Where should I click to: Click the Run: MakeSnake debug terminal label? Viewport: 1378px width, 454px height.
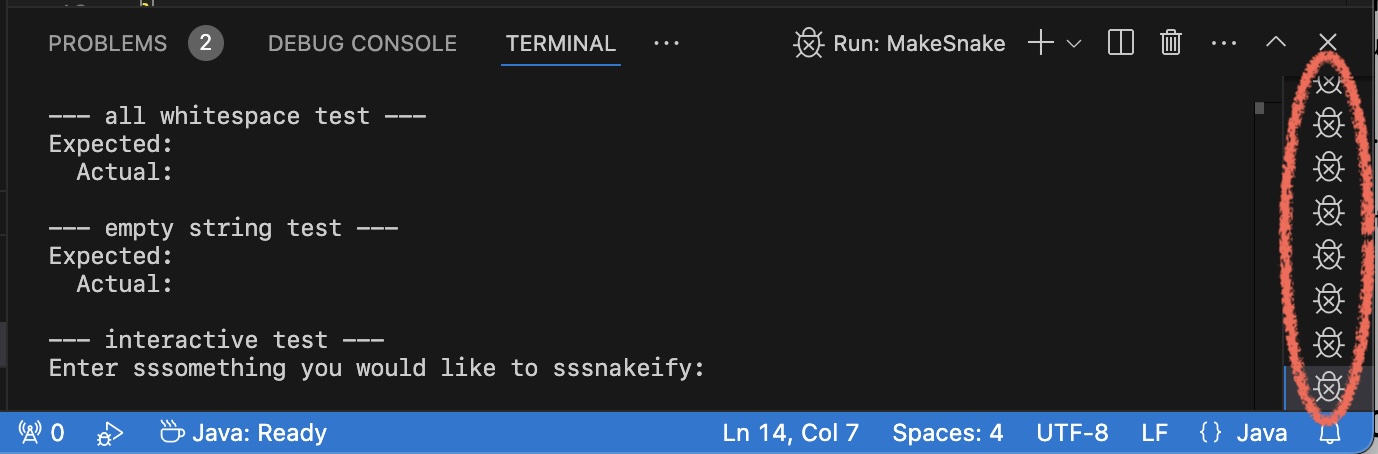point(900,43)
